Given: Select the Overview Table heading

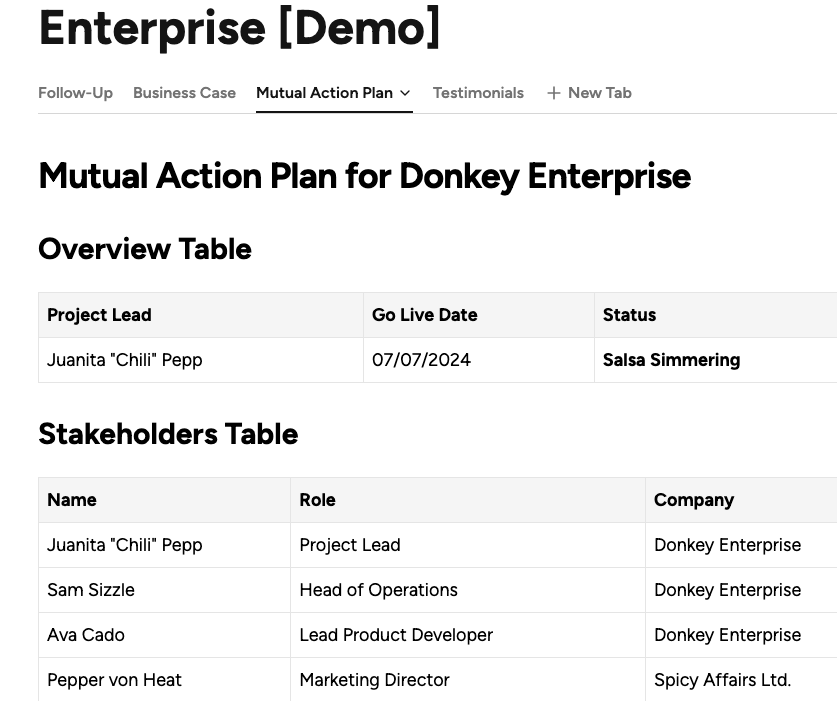Looking at the screenshot, I should (145, 249).
